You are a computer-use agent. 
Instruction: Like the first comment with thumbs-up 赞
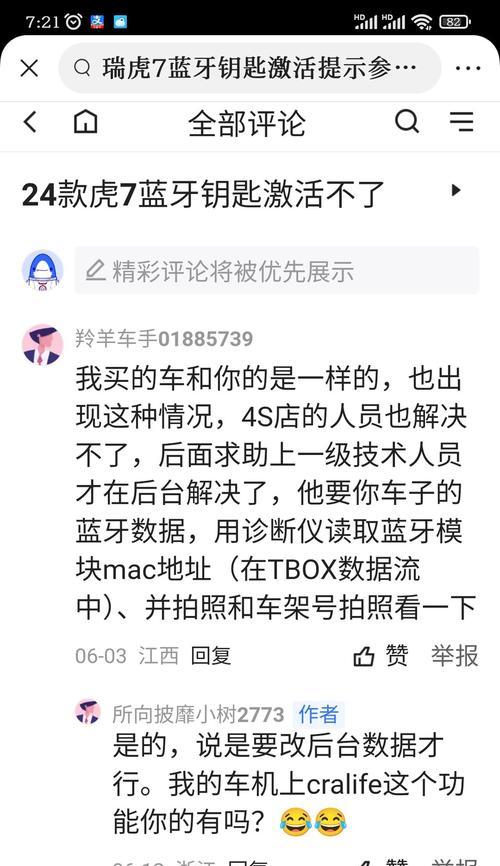click(381, 656)
